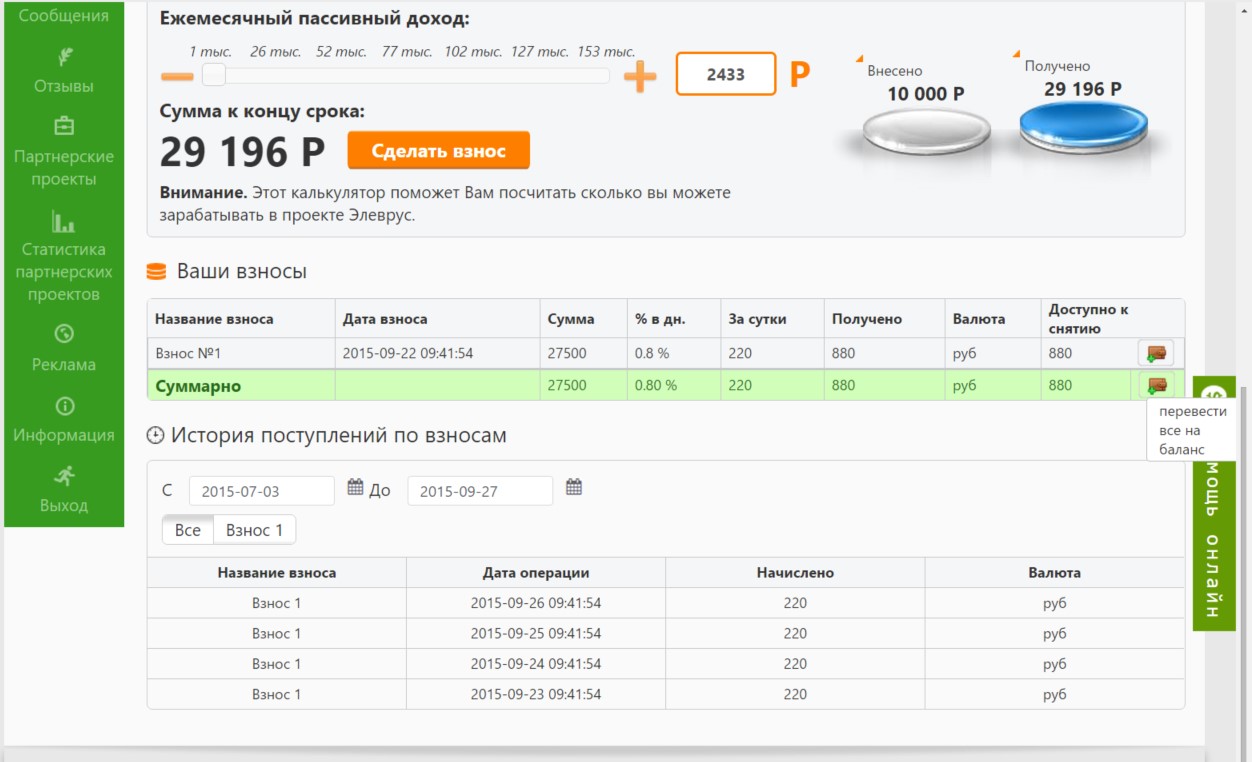Decrease income with the minus icon
This screenshot has width=1252, height=762.
pyautogui.click(x=177, y=76)
